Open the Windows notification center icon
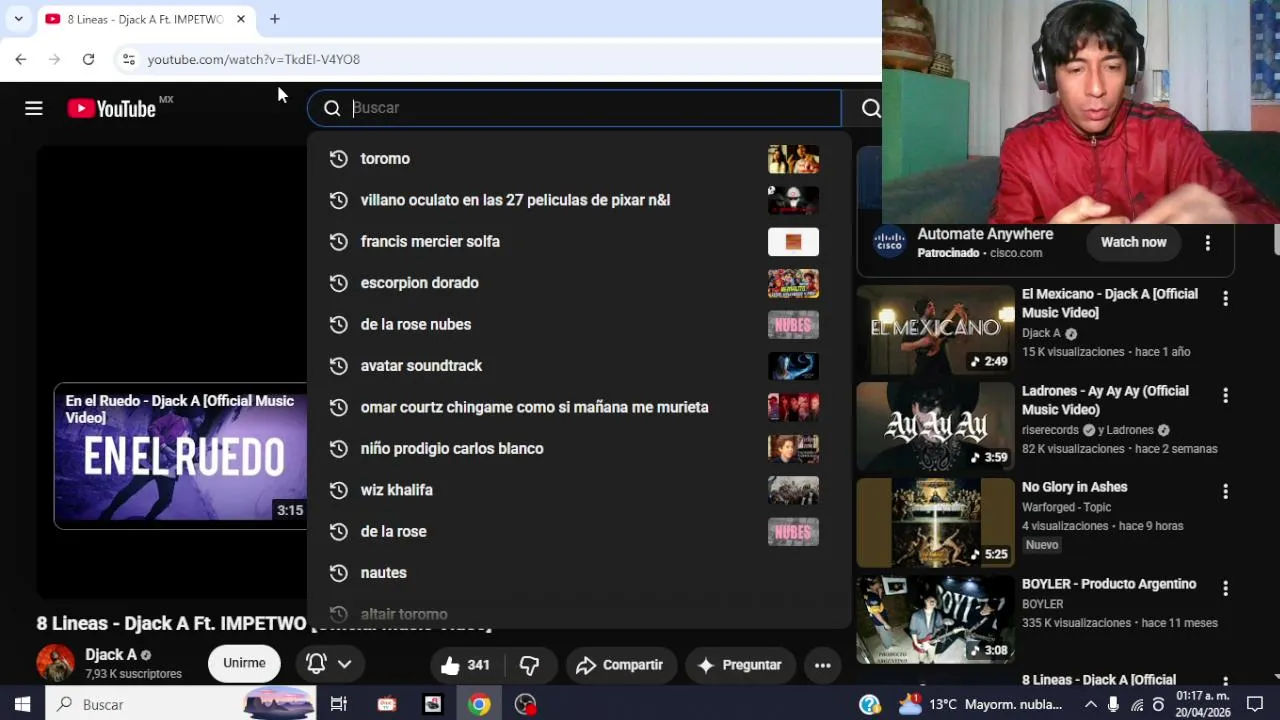Image resolution: width=1280 pixels, height=720 pixels. tap(1255, 704)
